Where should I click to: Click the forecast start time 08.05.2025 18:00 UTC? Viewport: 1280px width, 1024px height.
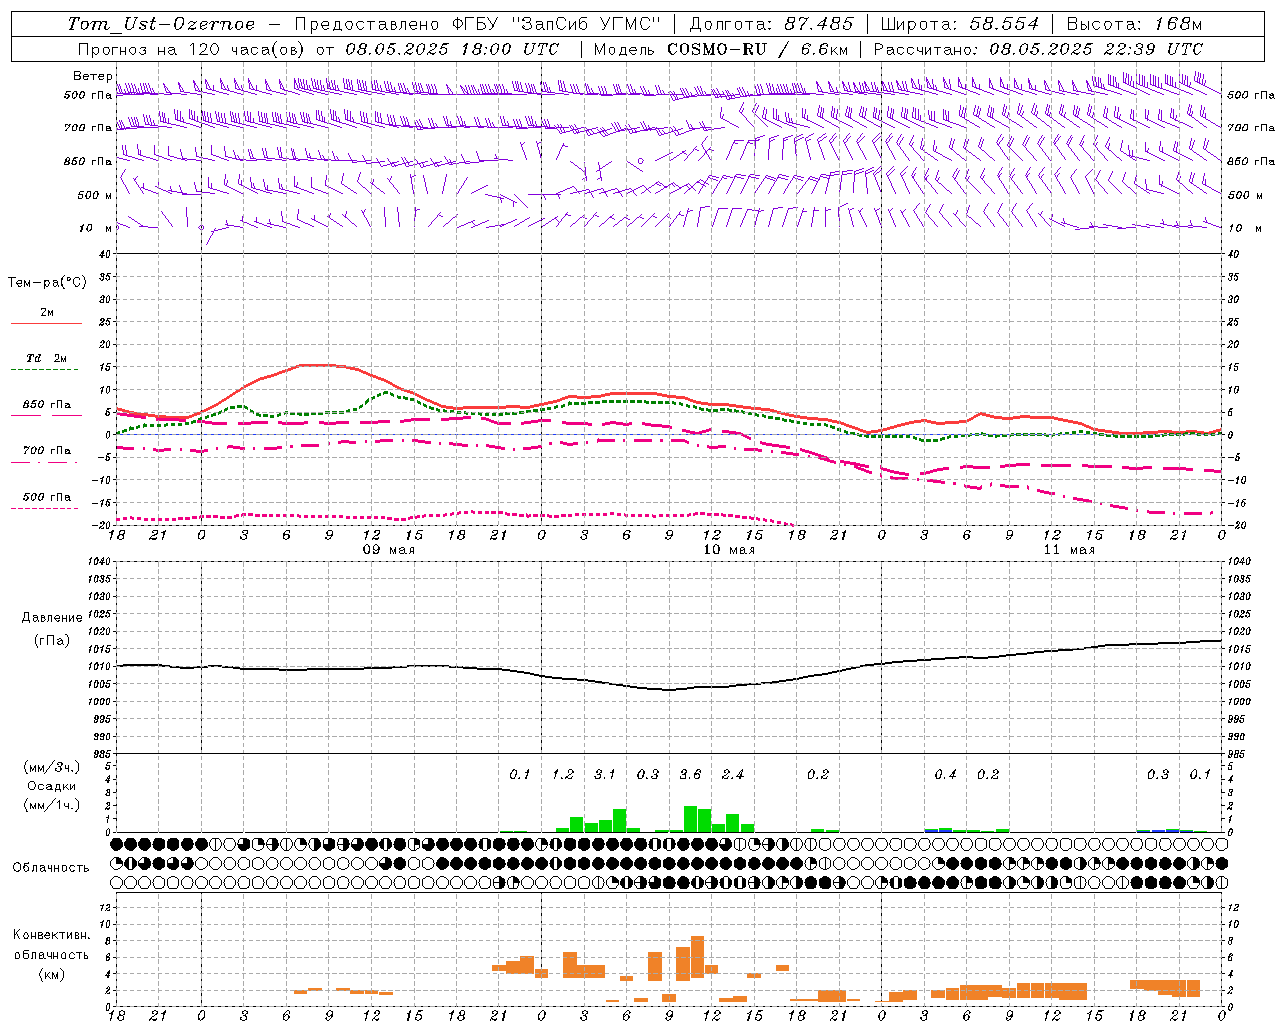(452, 49)
